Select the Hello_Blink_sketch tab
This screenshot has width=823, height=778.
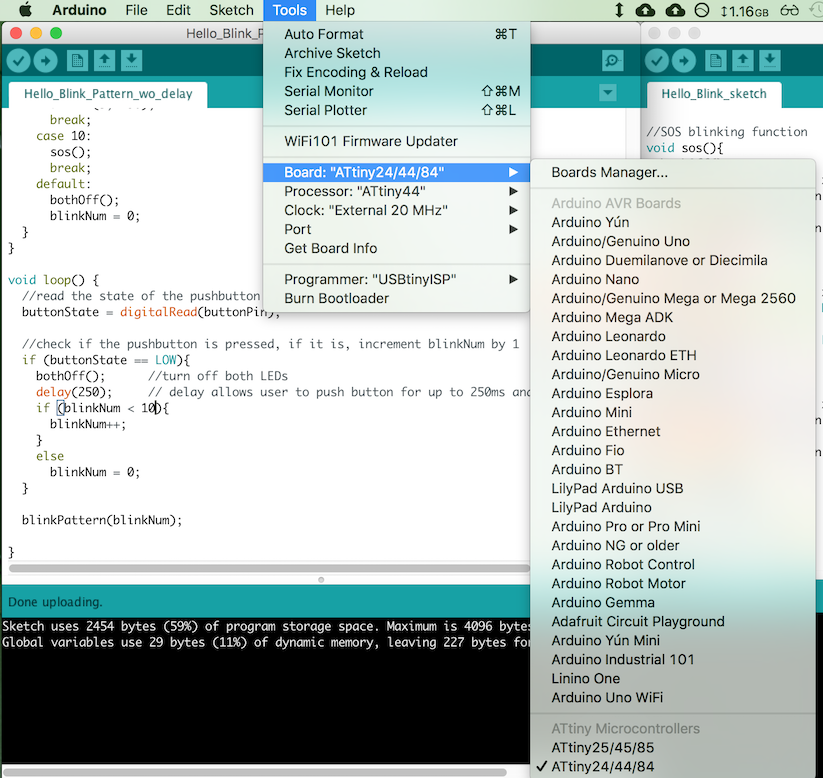point(714,94)
